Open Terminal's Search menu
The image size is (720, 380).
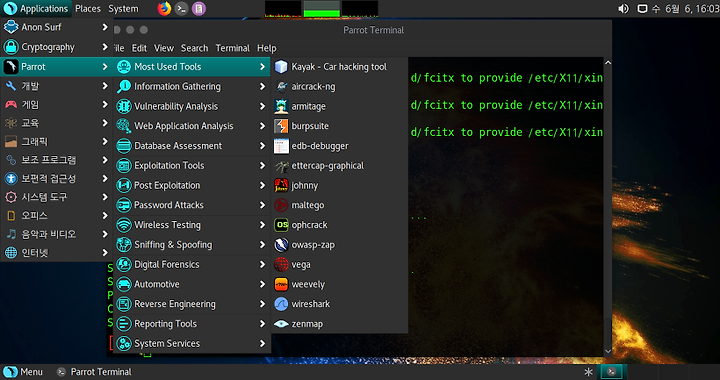[194, 48]
